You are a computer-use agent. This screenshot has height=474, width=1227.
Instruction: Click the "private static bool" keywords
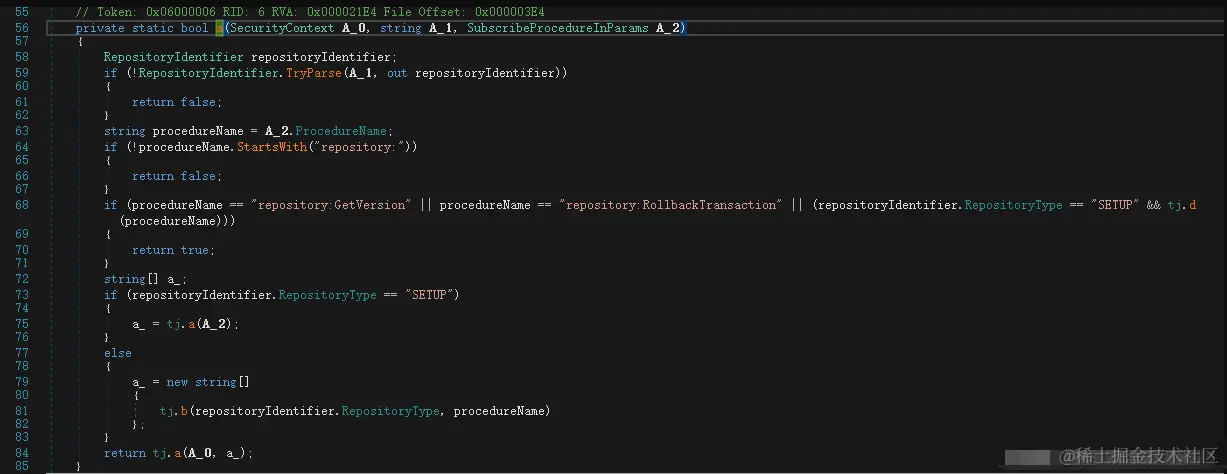click(x=142, y=28)
